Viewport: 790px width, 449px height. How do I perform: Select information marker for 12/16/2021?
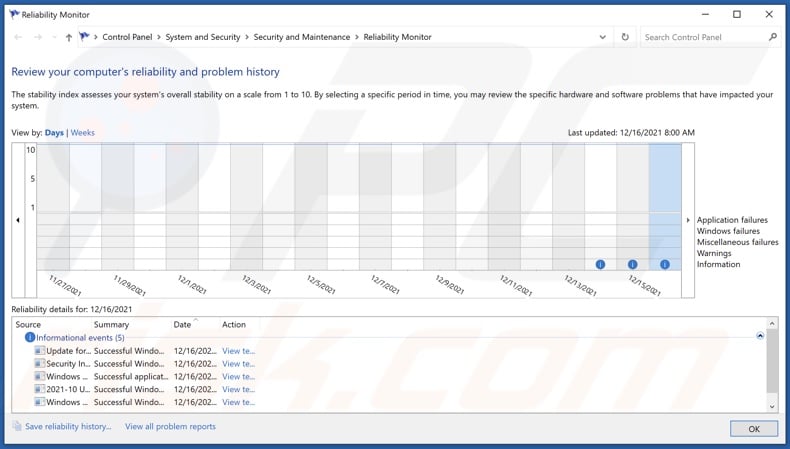click(x=665, y=264)
